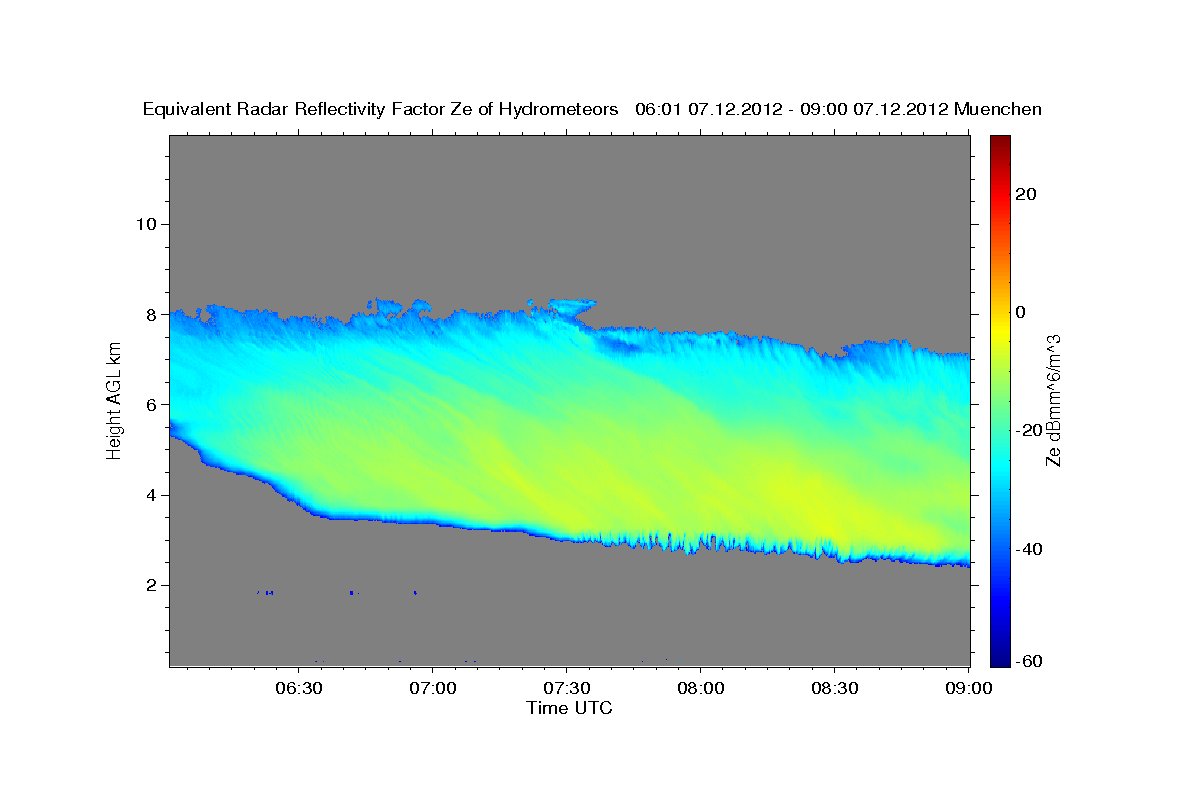Image resolution: width=1200 pixels, height=800 pixels.
Task: Click the 08:00 time tick label
Action: (x=700, y=689)
